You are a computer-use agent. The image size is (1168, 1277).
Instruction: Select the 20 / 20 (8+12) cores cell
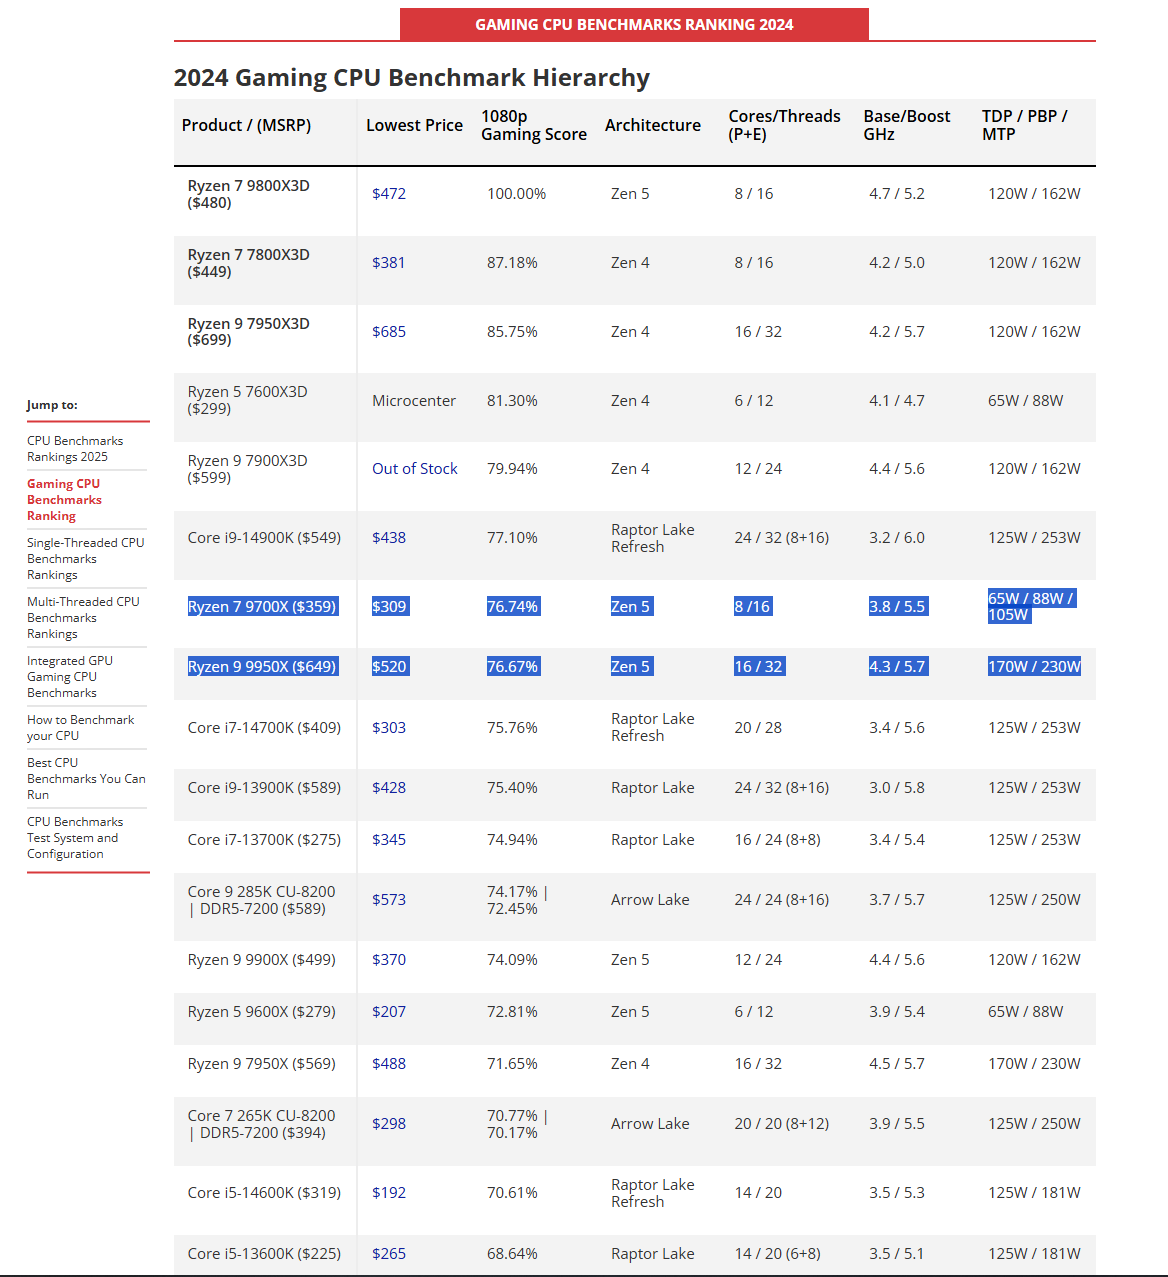(782, 1124)
